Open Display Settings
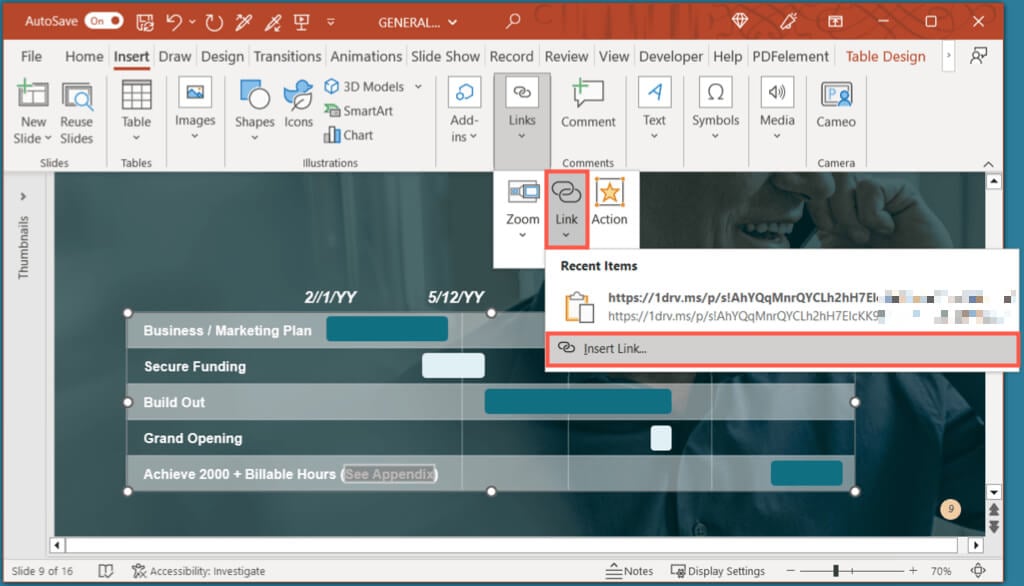 click(x=717, y=571)
